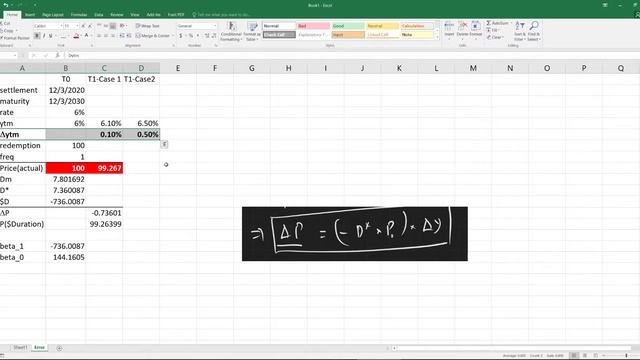Image resolution: width=640 pixels, height=360 pixels.
Task: Apply the Bad cell style
Action: click(313, 26)
